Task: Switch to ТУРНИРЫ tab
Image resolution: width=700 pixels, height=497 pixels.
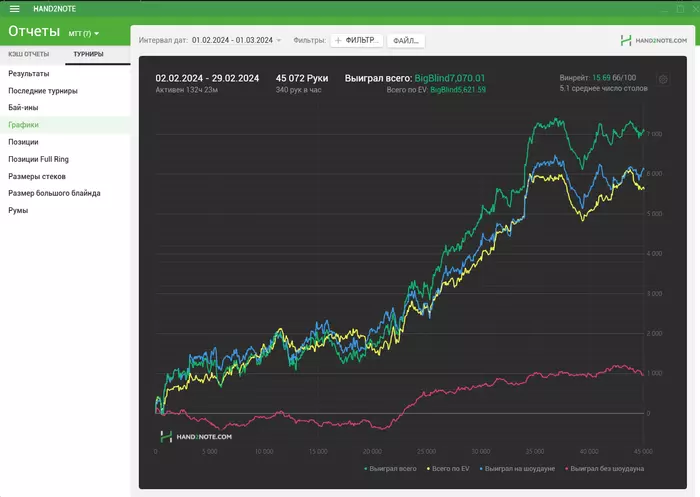Action: pos(88,54)
